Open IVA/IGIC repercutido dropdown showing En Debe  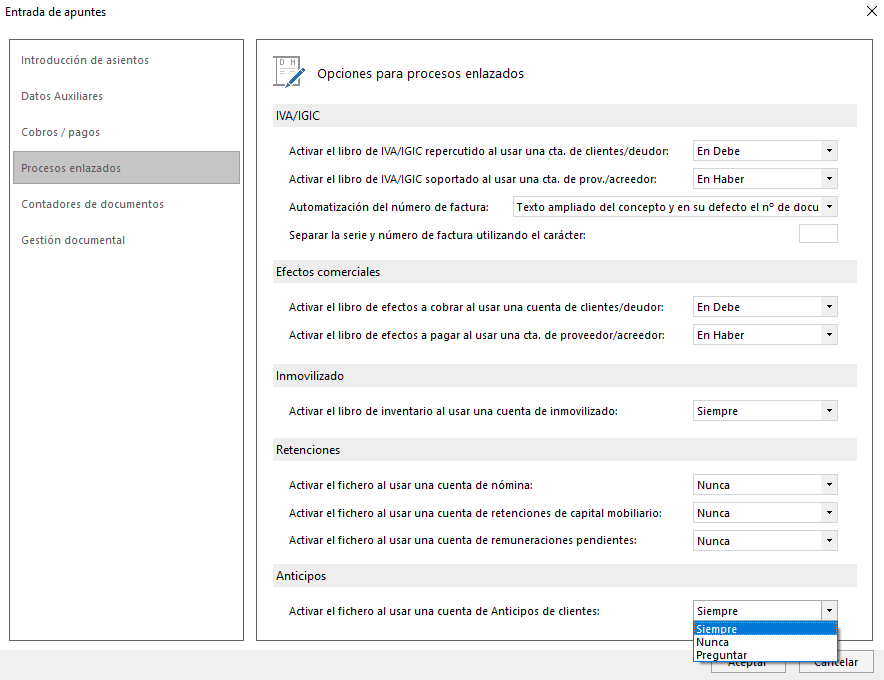[x=765, y=151]
